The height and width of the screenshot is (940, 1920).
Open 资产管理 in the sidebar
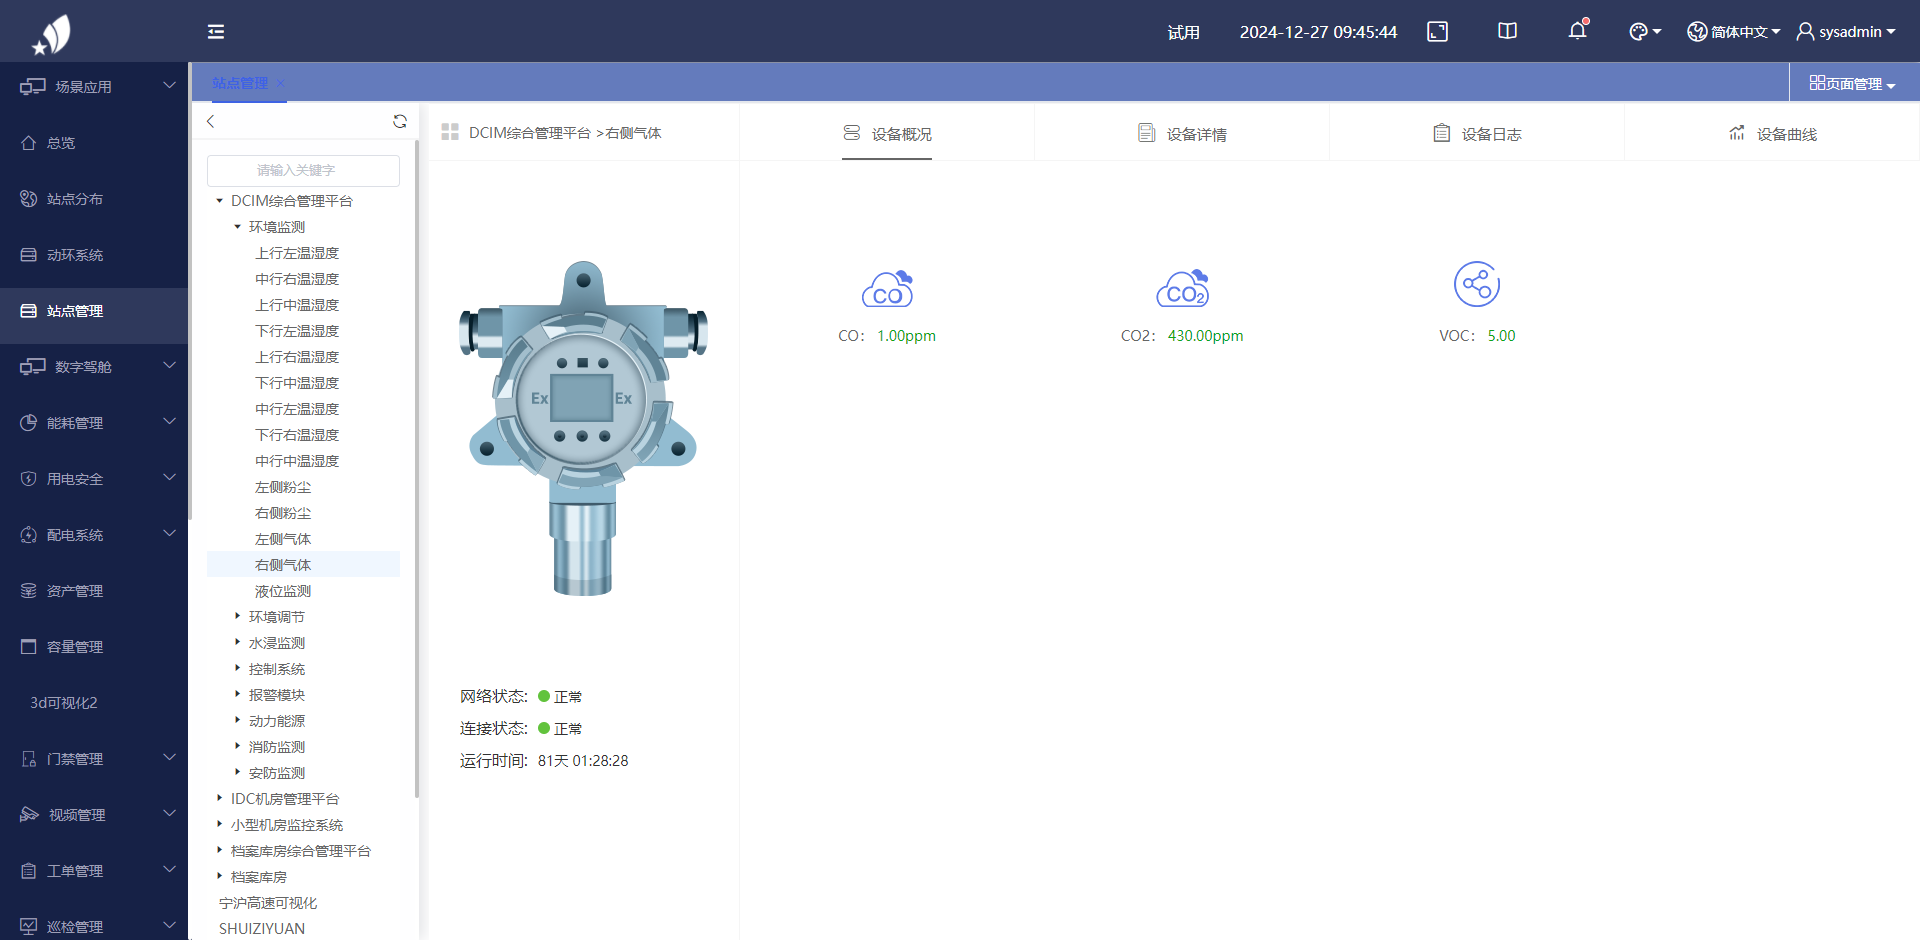pyautogui.click(x=94, y=591)
